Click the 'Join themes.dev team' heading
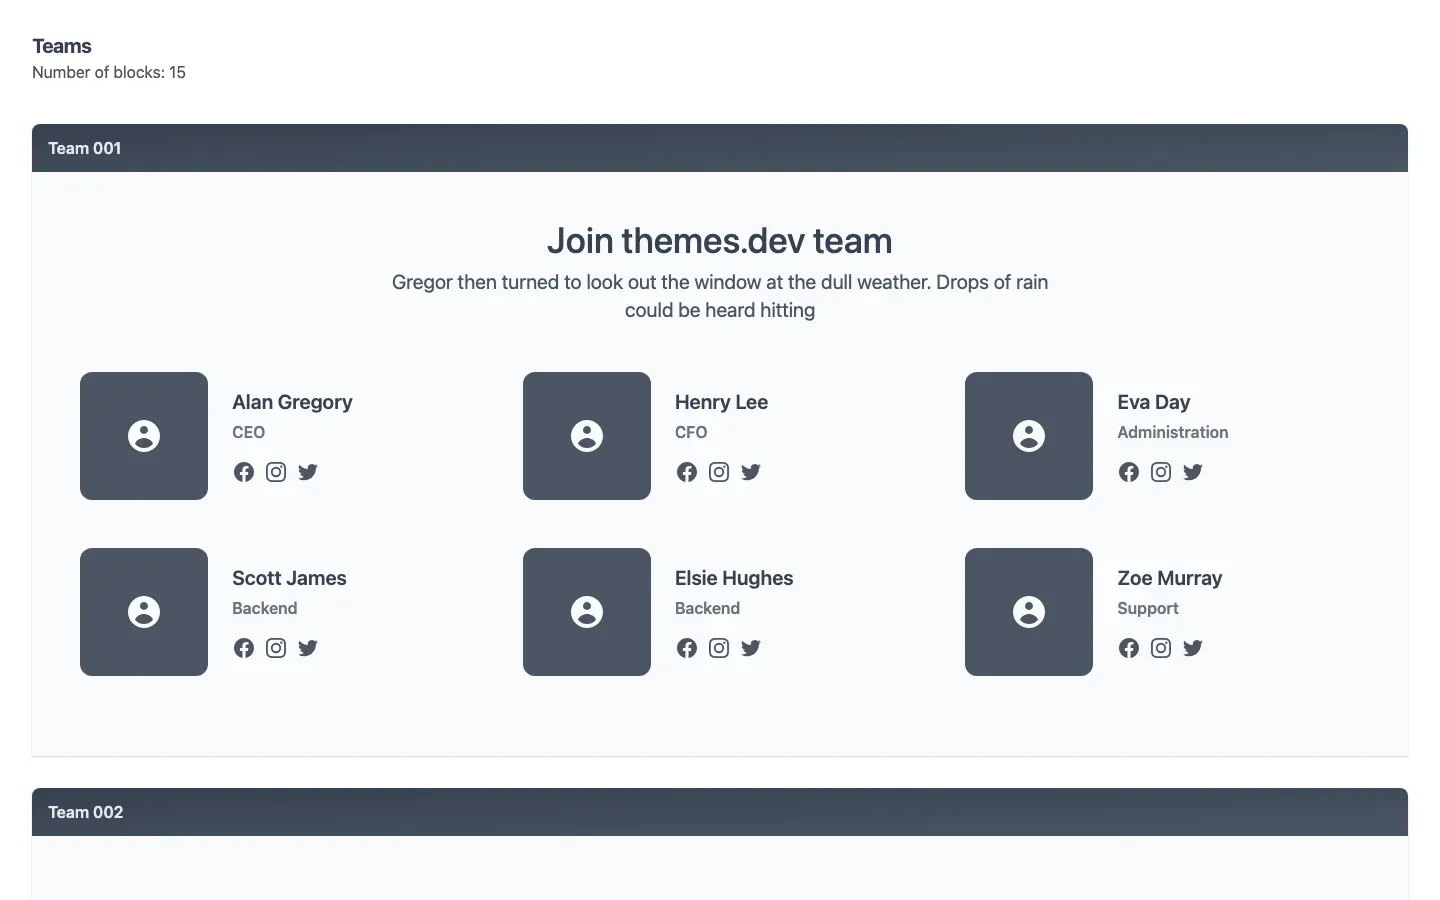The height and width of the screenshot is (900, 1440). [720, 241]
